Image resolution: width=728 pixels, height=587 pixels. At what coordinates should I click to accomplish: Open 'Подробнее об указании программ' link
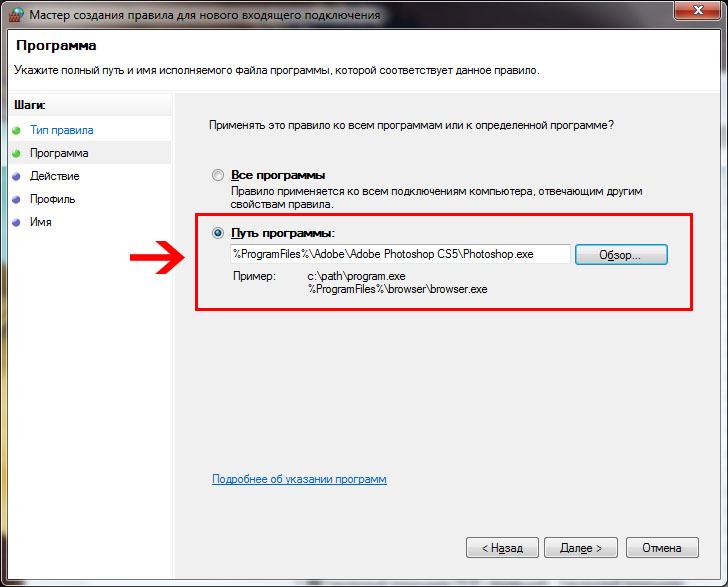pyautogui.click(x=299, y=479)
